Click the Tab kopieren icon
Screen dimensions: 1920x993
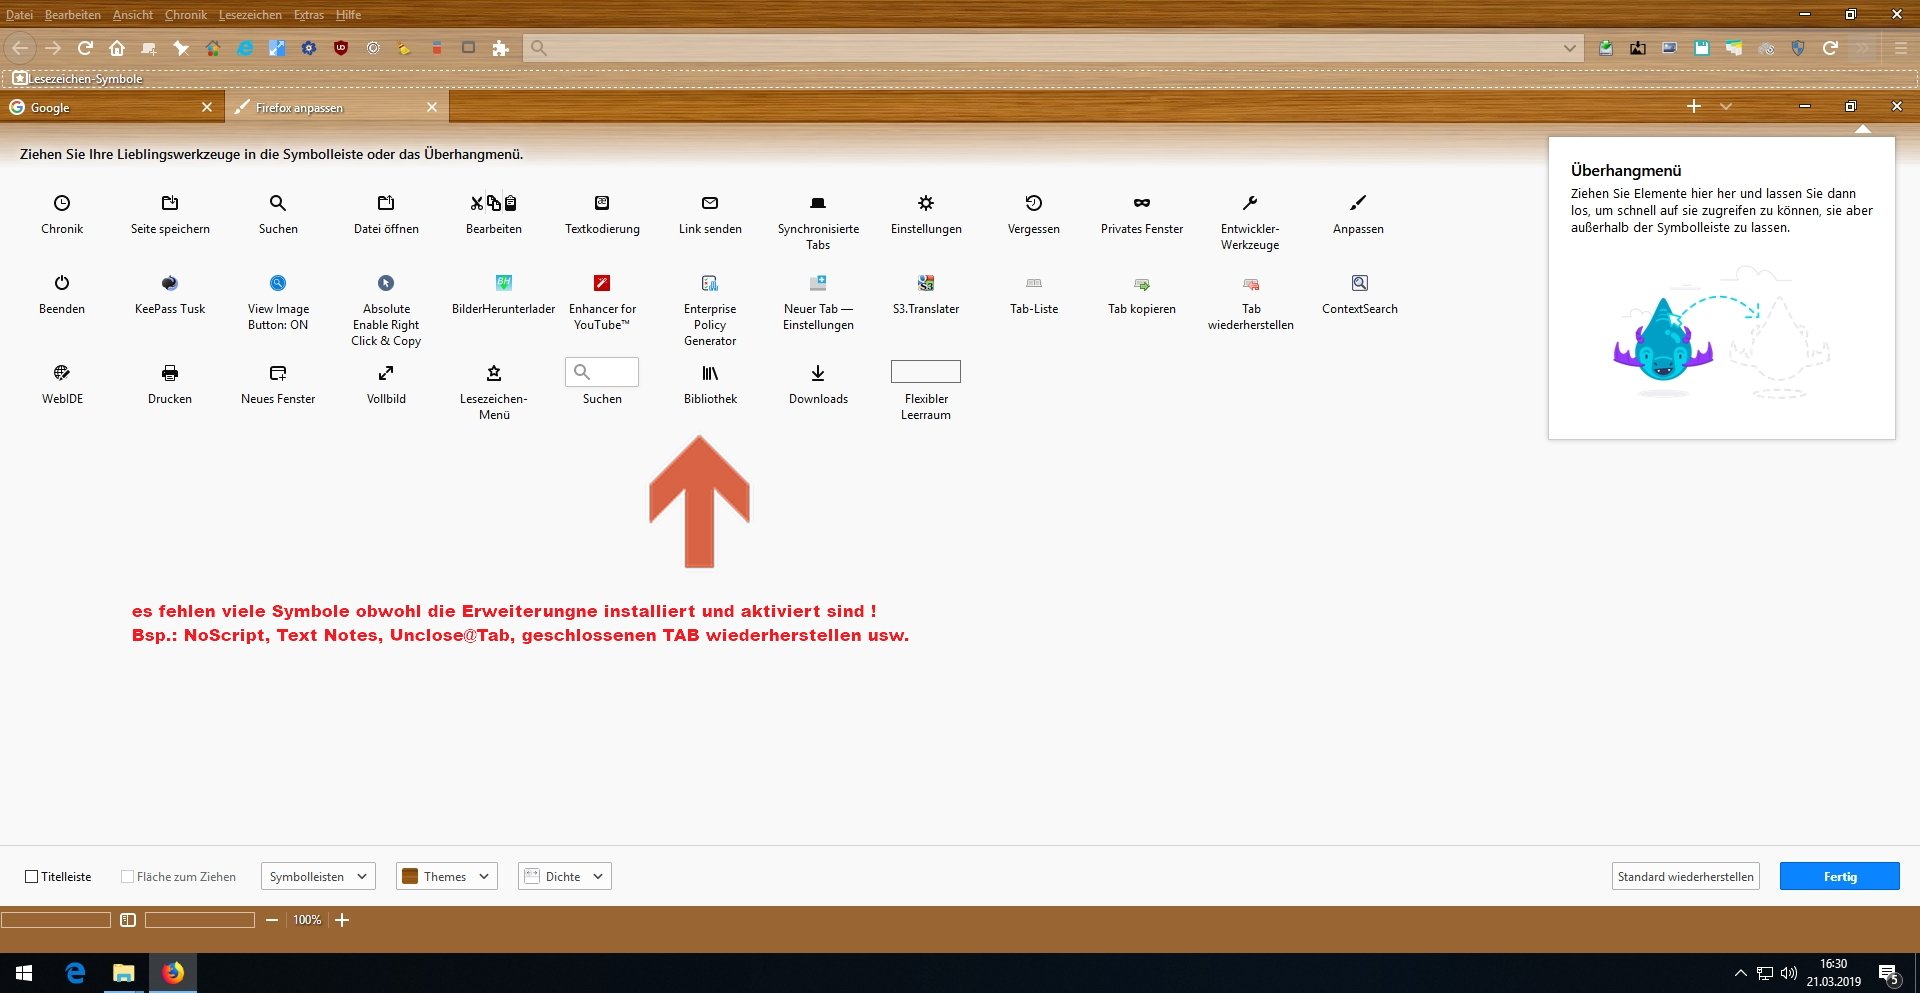[1142, 284]
